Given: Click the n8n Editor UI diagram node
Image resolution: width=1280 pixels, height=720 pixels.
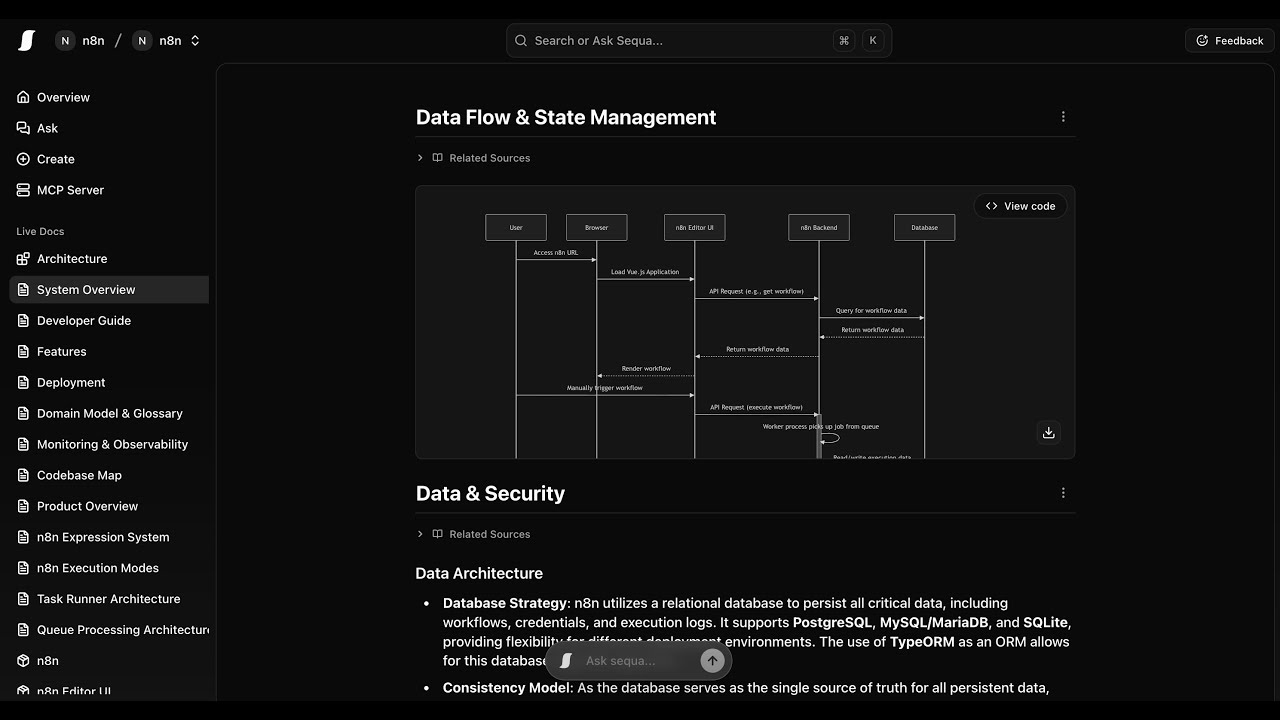Looking at the screenshot, I should [694, 227].
